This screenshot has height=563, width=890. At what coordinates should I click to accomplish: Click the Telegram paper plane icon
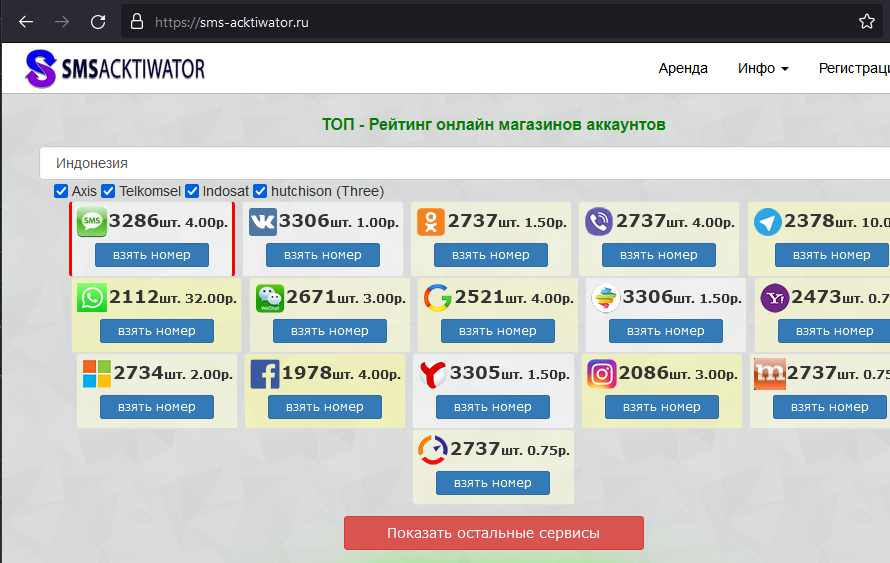(x=767, y=222)
